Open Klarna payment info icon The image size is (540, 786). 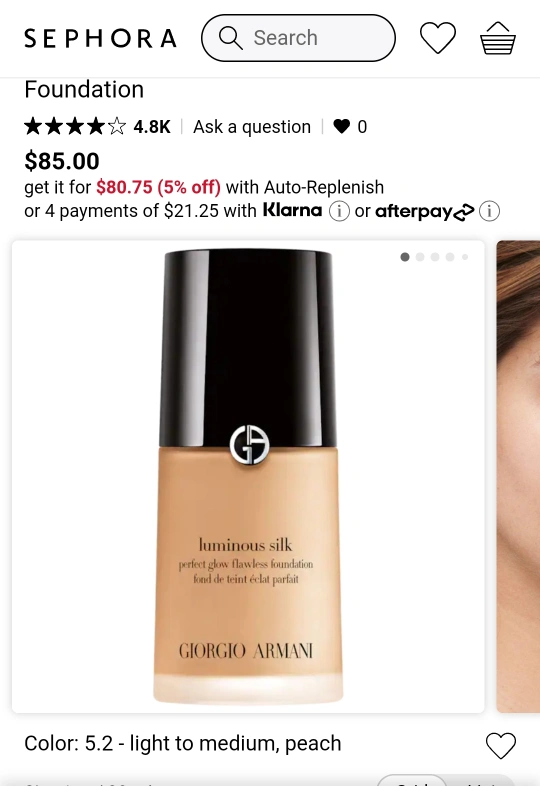click(x=339, y=211)
